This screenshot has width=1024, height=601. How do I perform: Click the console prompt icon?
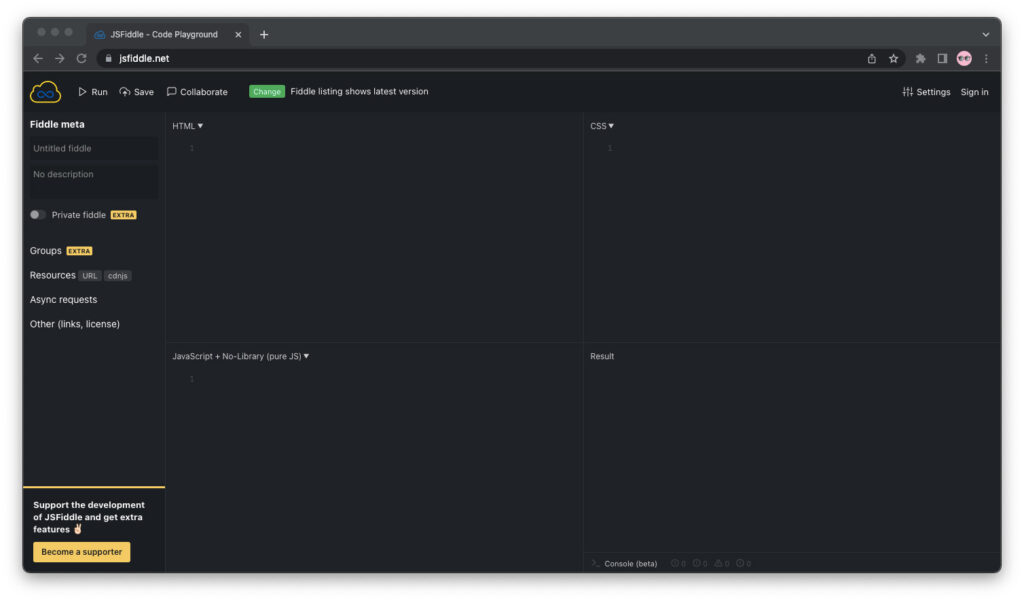point(595,563)
